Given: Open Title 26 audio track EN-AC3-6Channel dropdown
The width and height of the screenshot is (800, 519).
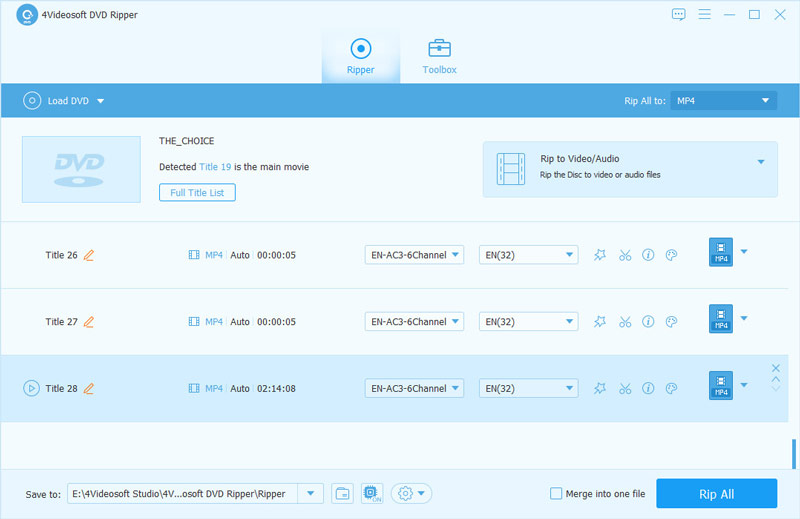Looking at the screenshot, I should click(414, 255).
